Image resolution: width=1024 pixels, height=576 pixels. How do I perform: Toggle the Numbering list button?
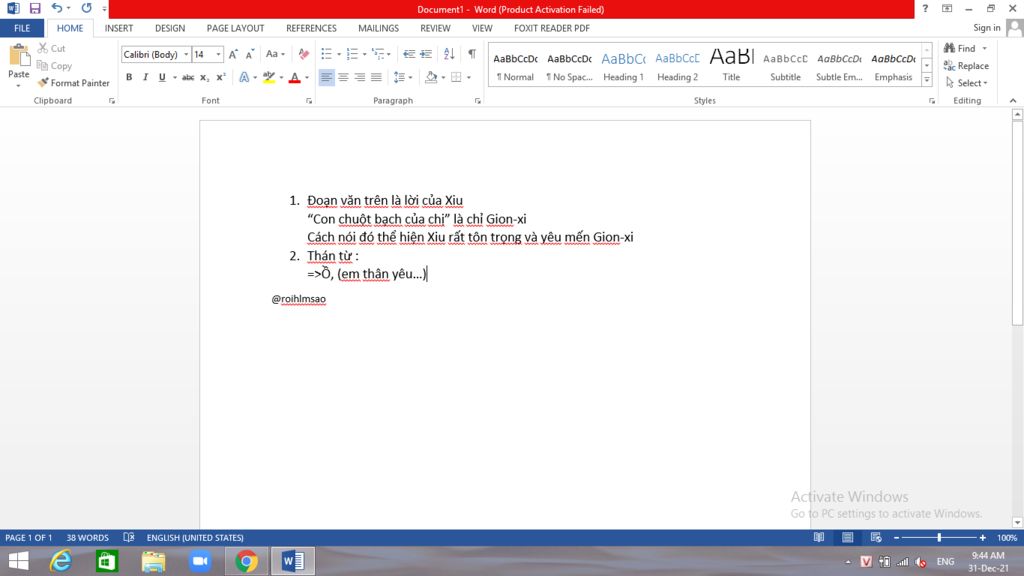tap(352, 54)
